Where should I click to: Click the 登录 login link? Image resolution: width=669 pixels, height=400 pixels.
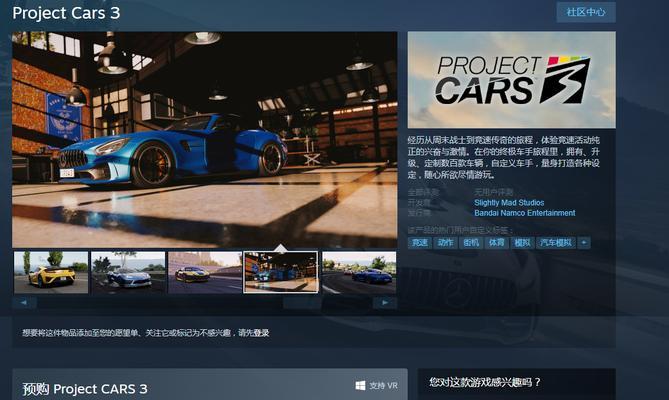tap(261, 333)
